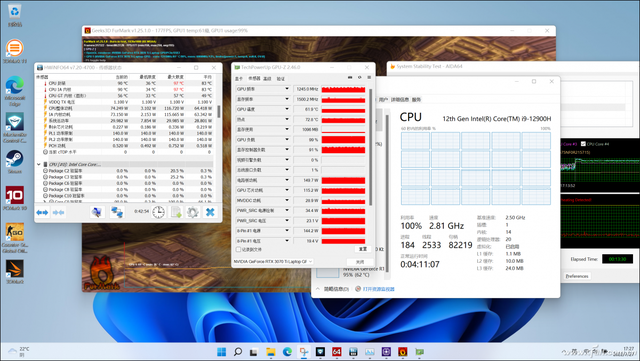Screen dimensions: 640x361
Task: Toggle the CPU Core #4 checkbox in AIDA64
Action: tap(583, 144)
